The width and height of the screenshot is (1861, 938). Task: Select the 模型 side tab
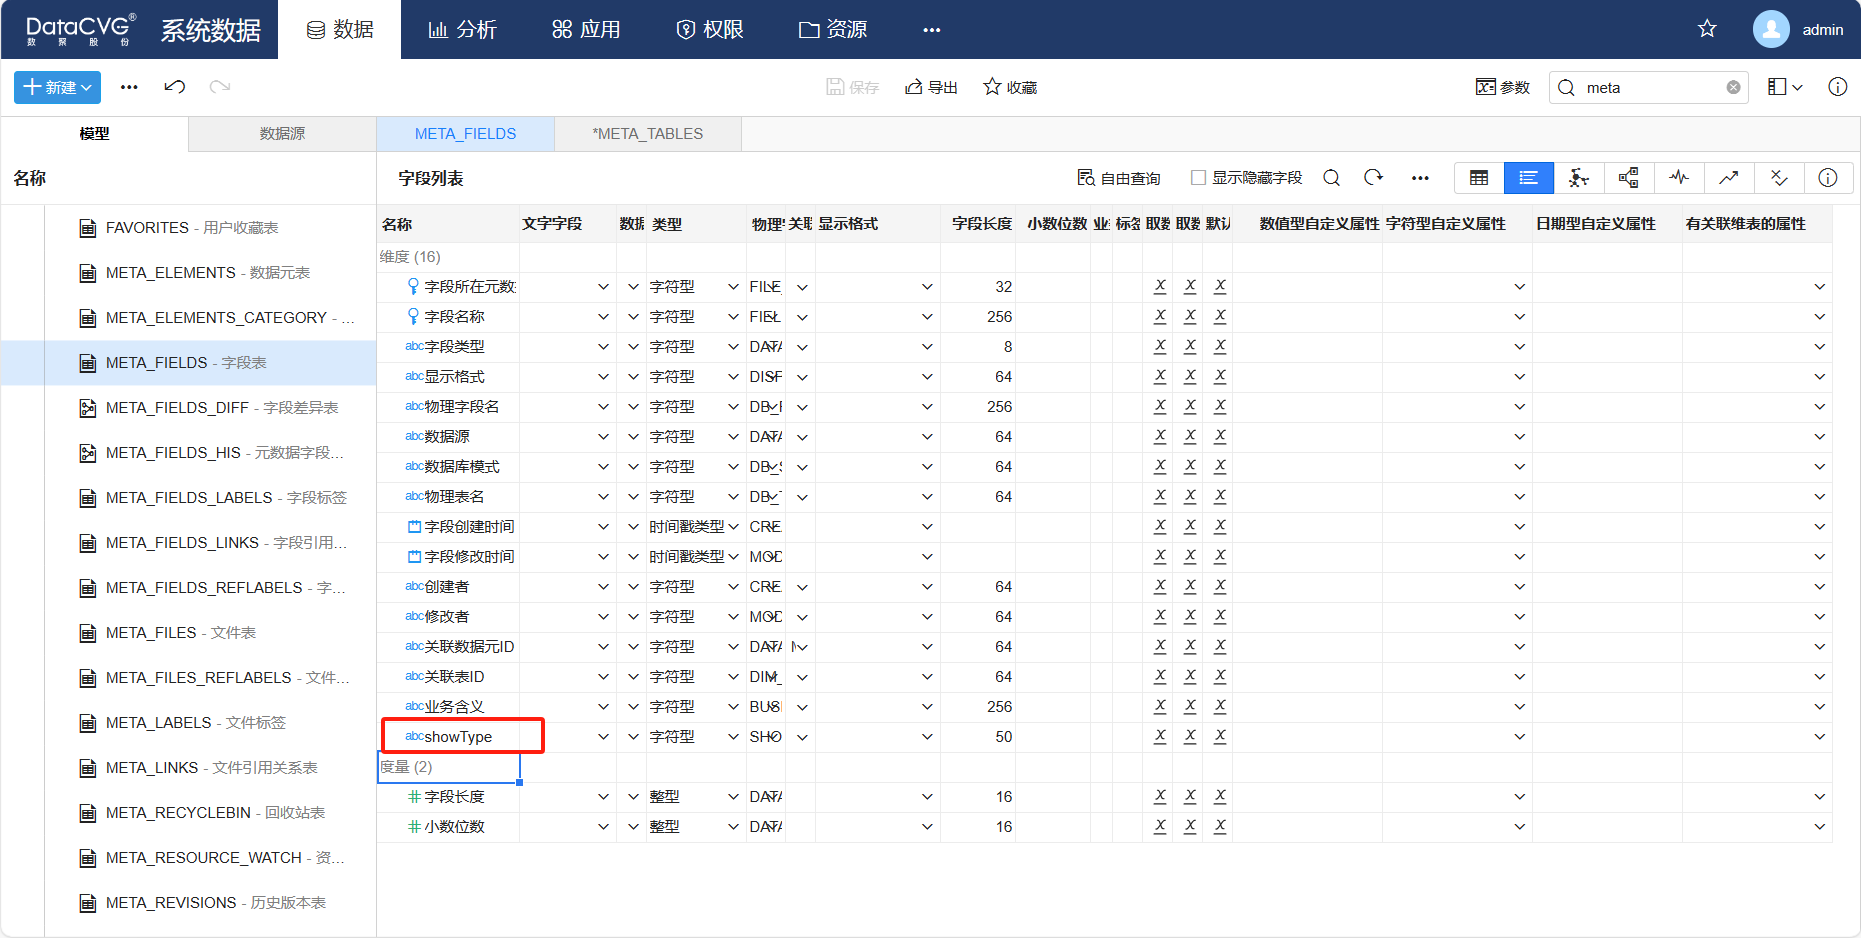coord(94,134)
